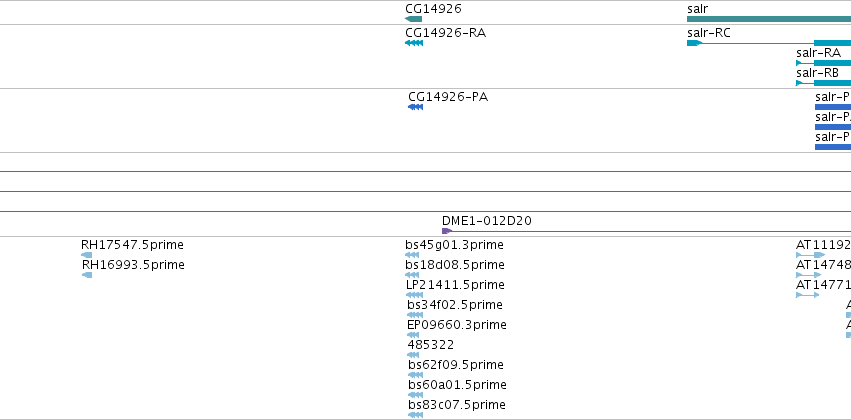This screenshot has height=420, width=851.
Task: Click the EP09660.3prime arrow glyph
Action: coord(413,335)
